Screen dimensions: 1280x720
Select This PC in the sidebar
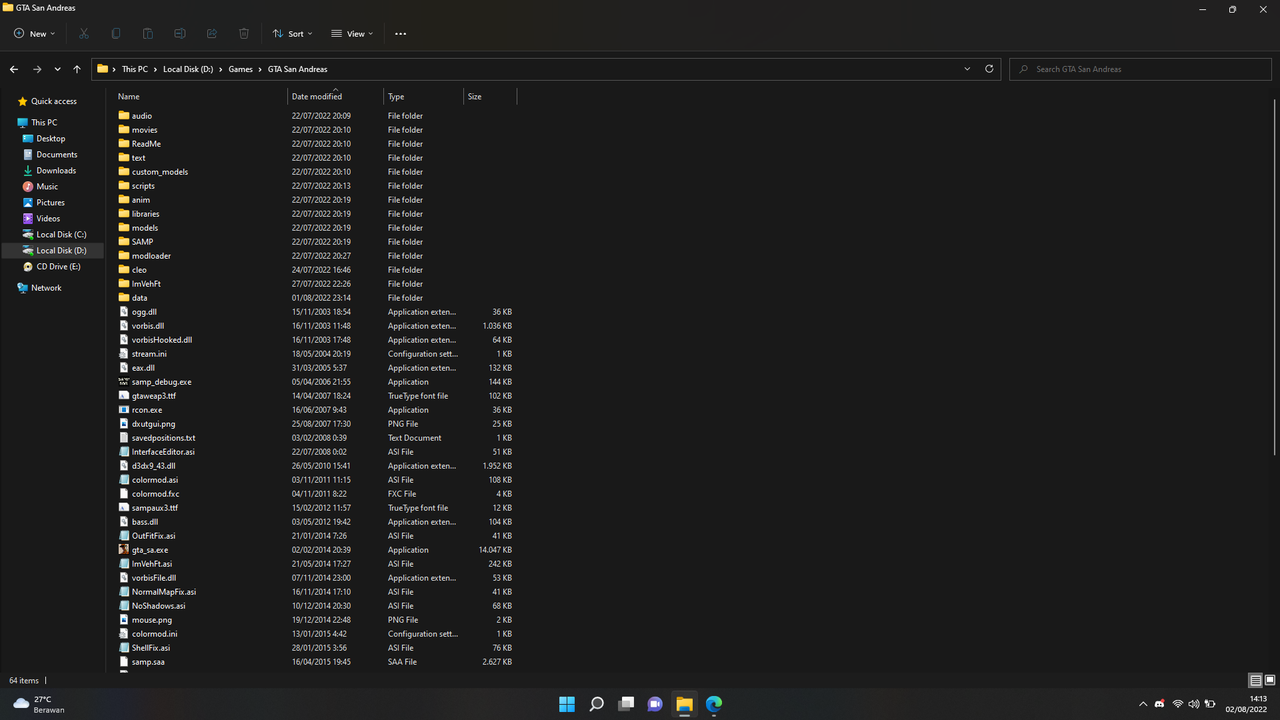pyautogui.click(x=44, y=123)
